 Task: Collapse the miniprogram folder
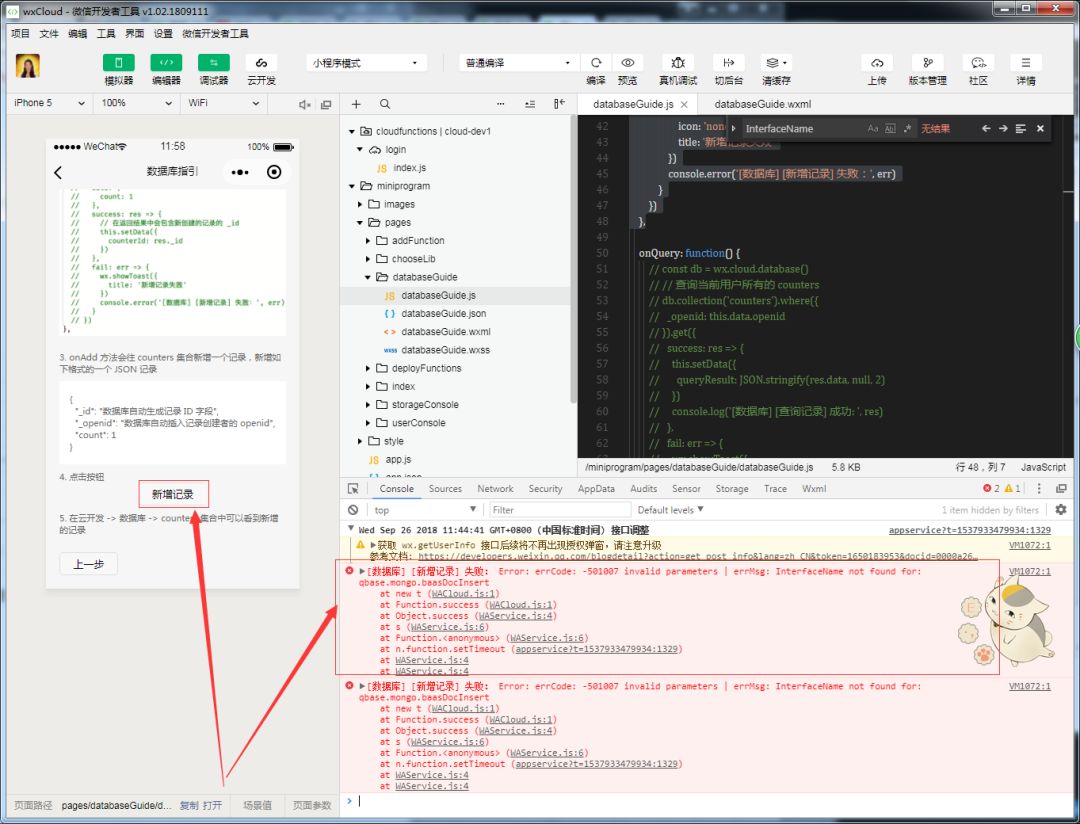[352, 186]
